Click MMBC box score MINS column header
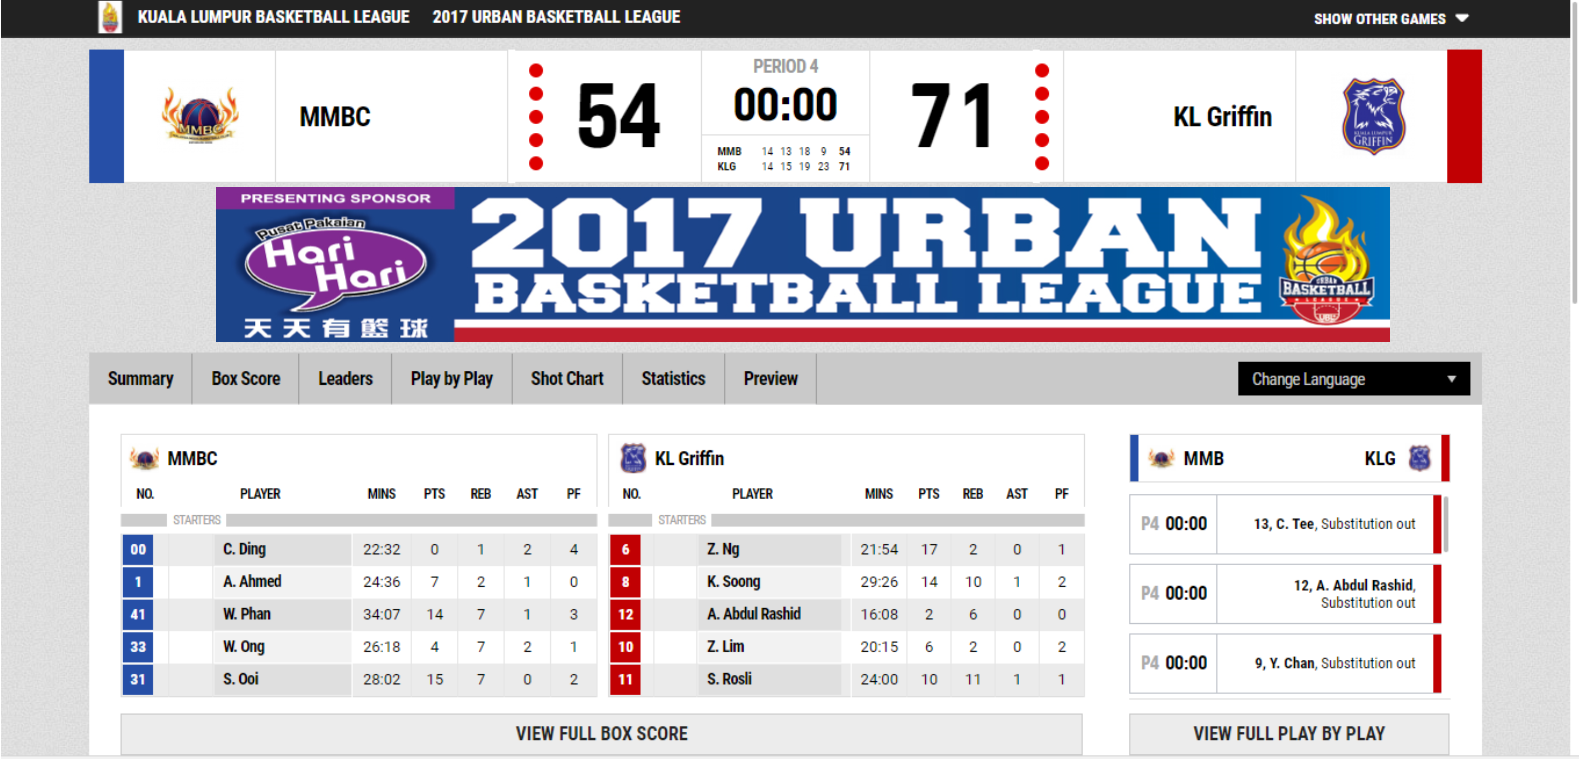The image size is (1579, 759). pyautogui.click(x=381, y=494)
